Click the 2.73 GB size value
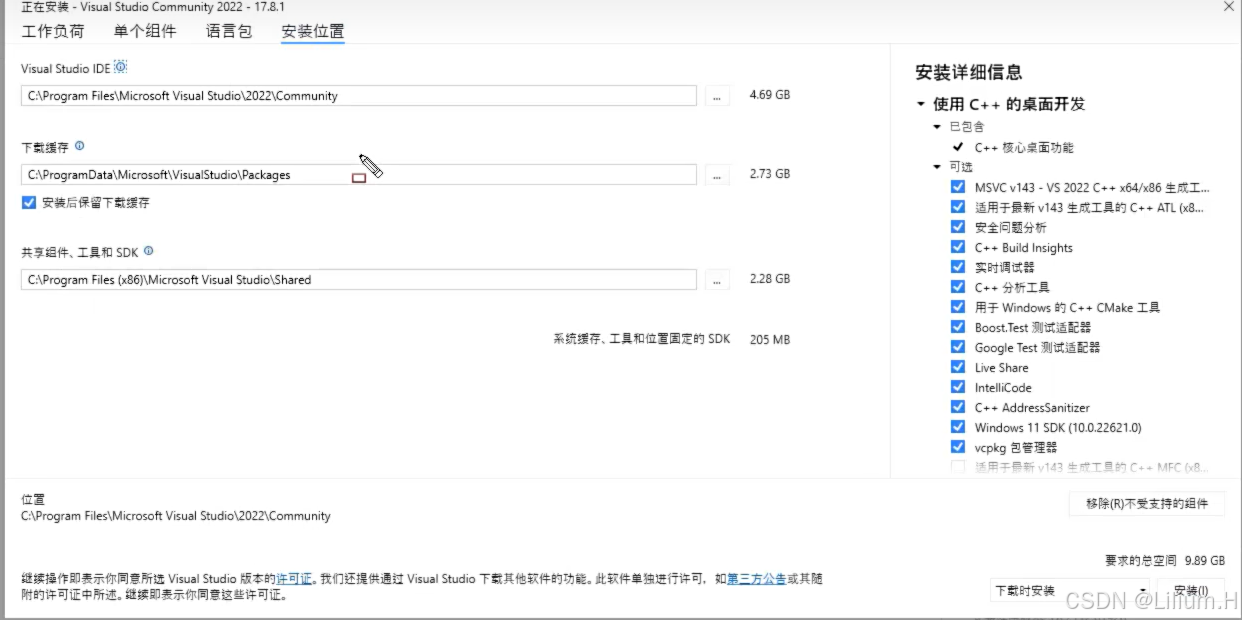This screenshot has width=1242, height=620. (770, 173)
